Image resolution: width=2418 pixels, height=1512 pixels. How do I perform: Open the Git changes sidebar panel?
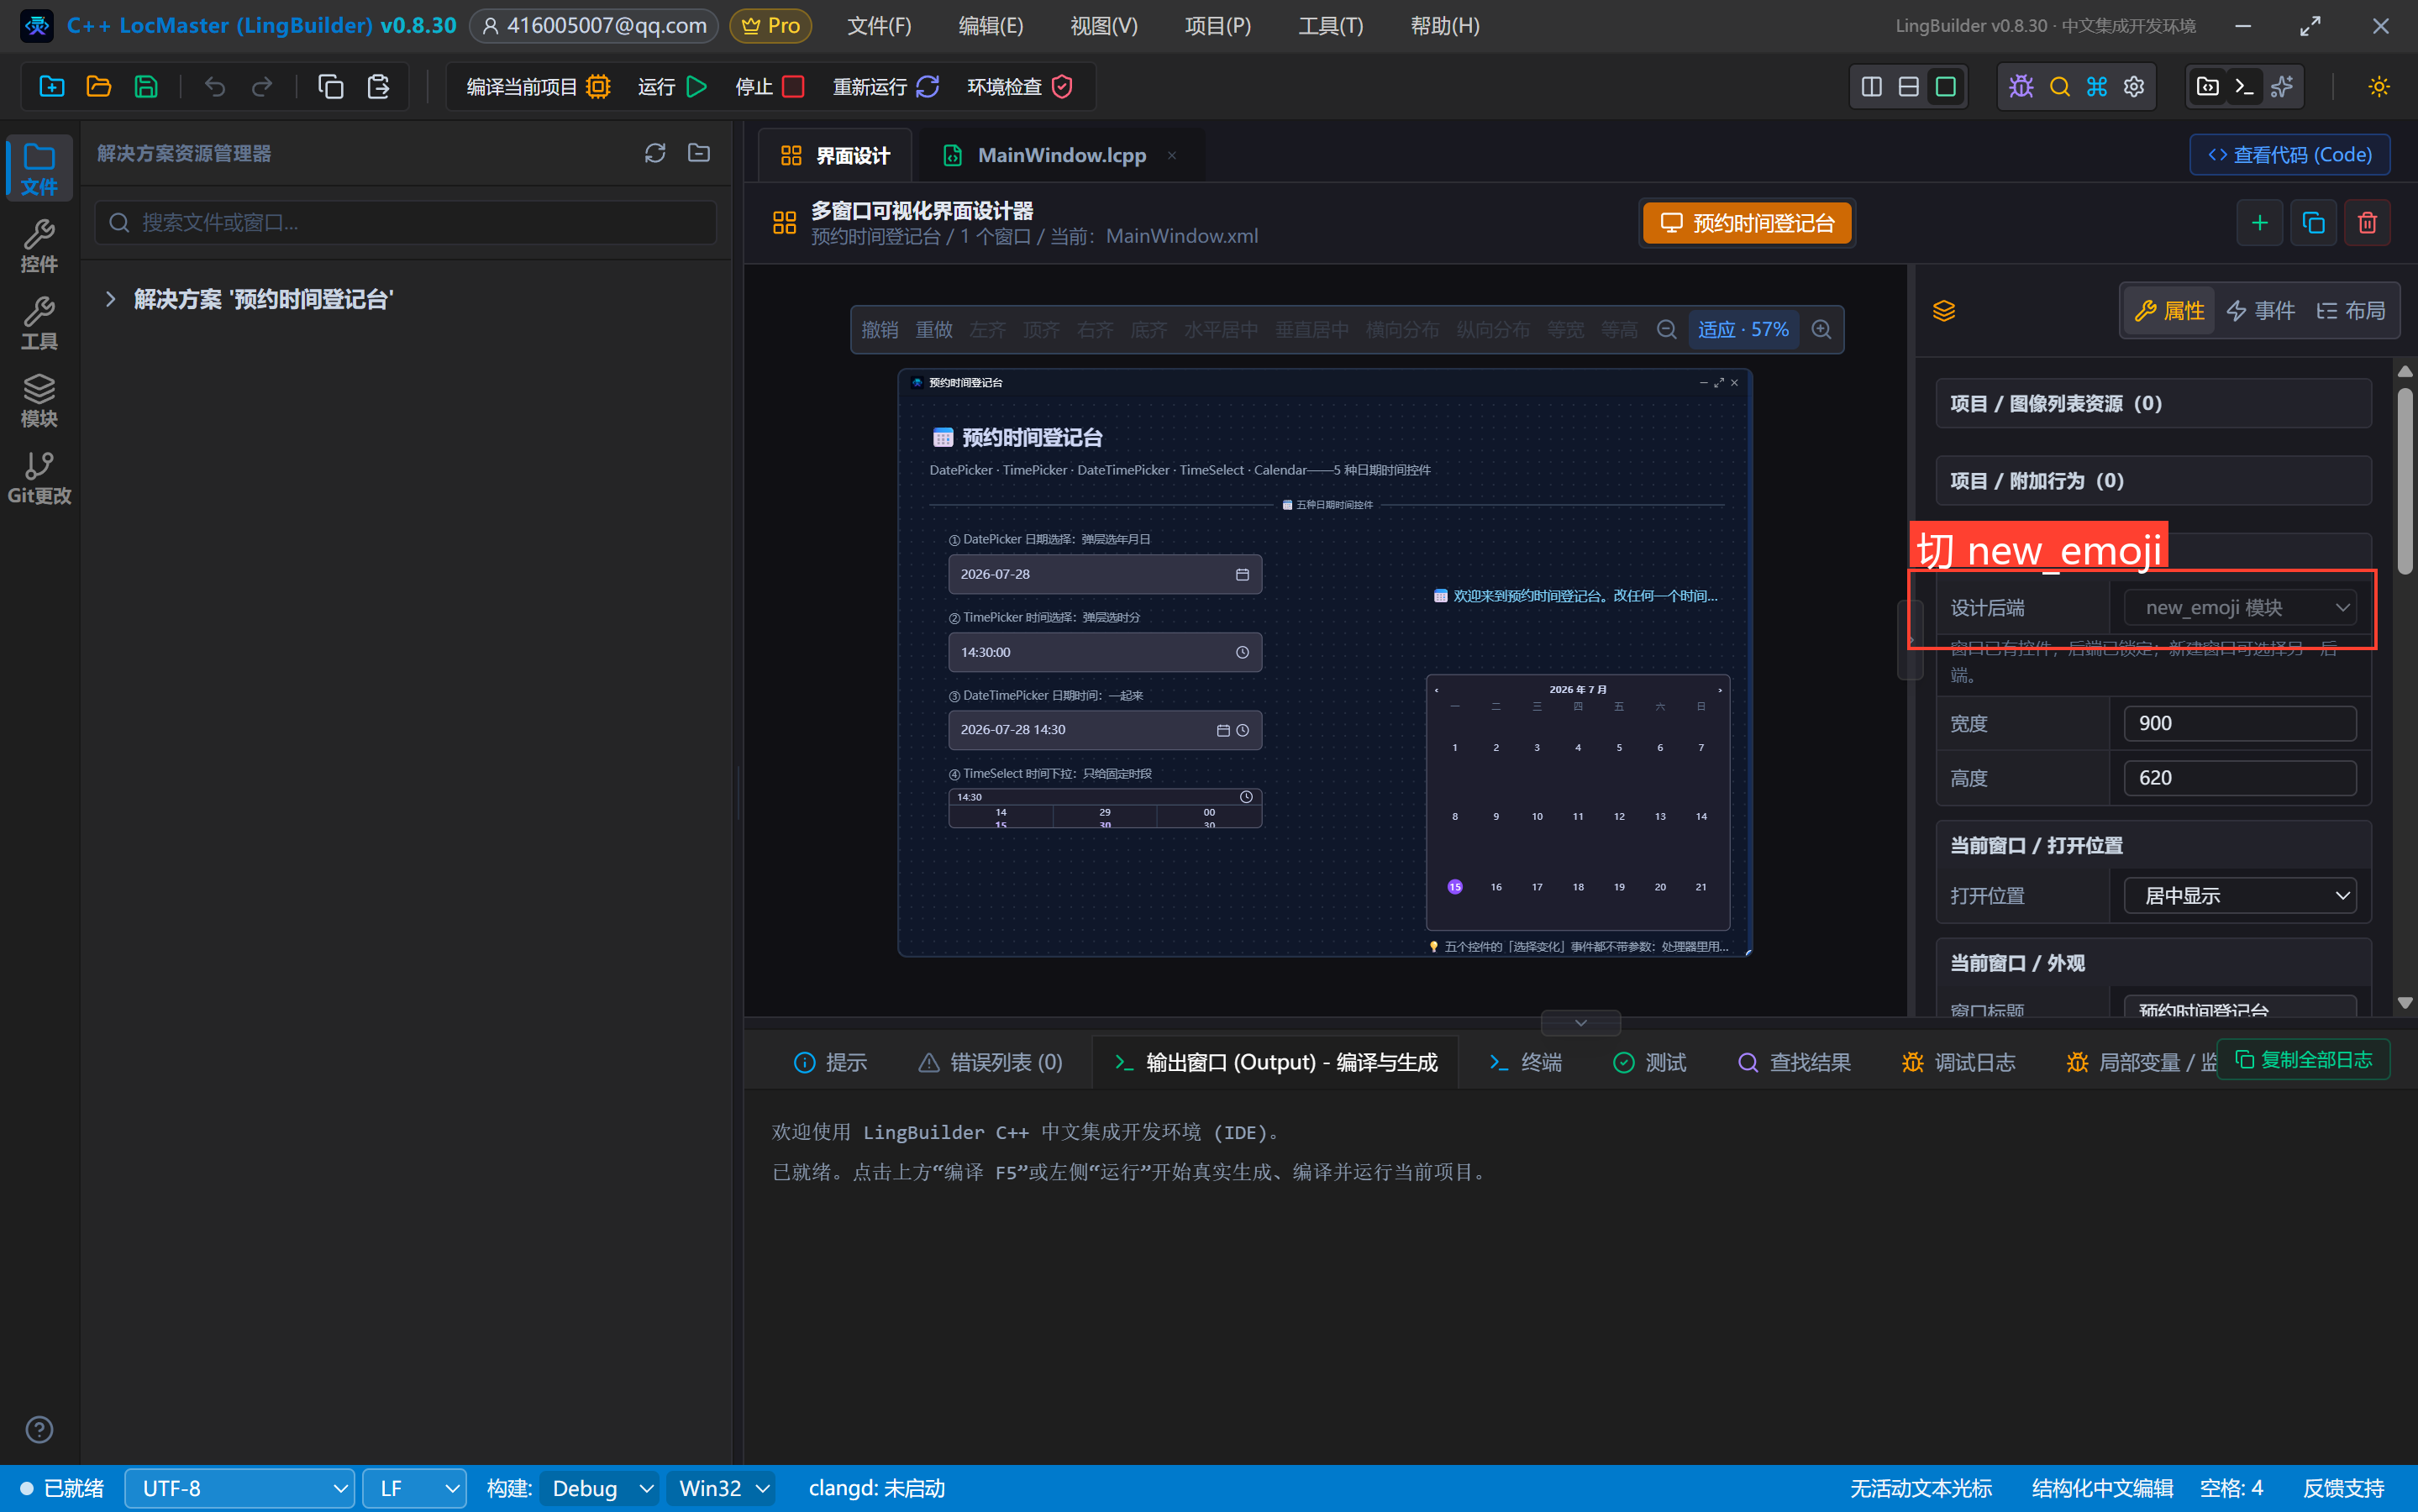39,478
